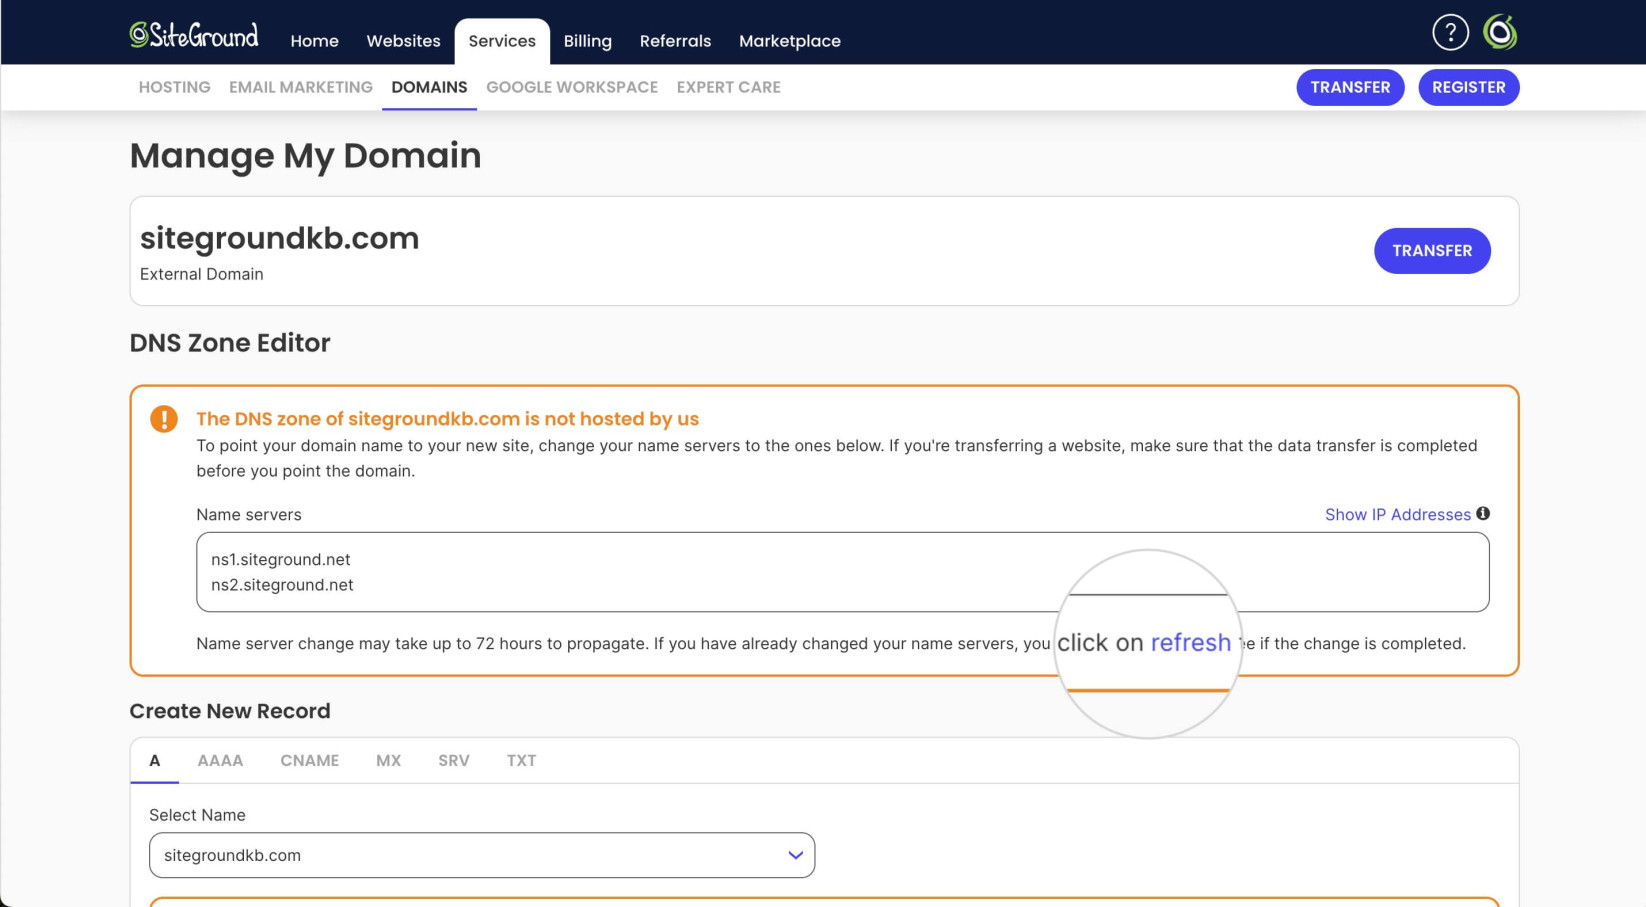
Task: Click info icon beside Show IP Addresses
Action: pyautogui.click(x=1483, y=513)
